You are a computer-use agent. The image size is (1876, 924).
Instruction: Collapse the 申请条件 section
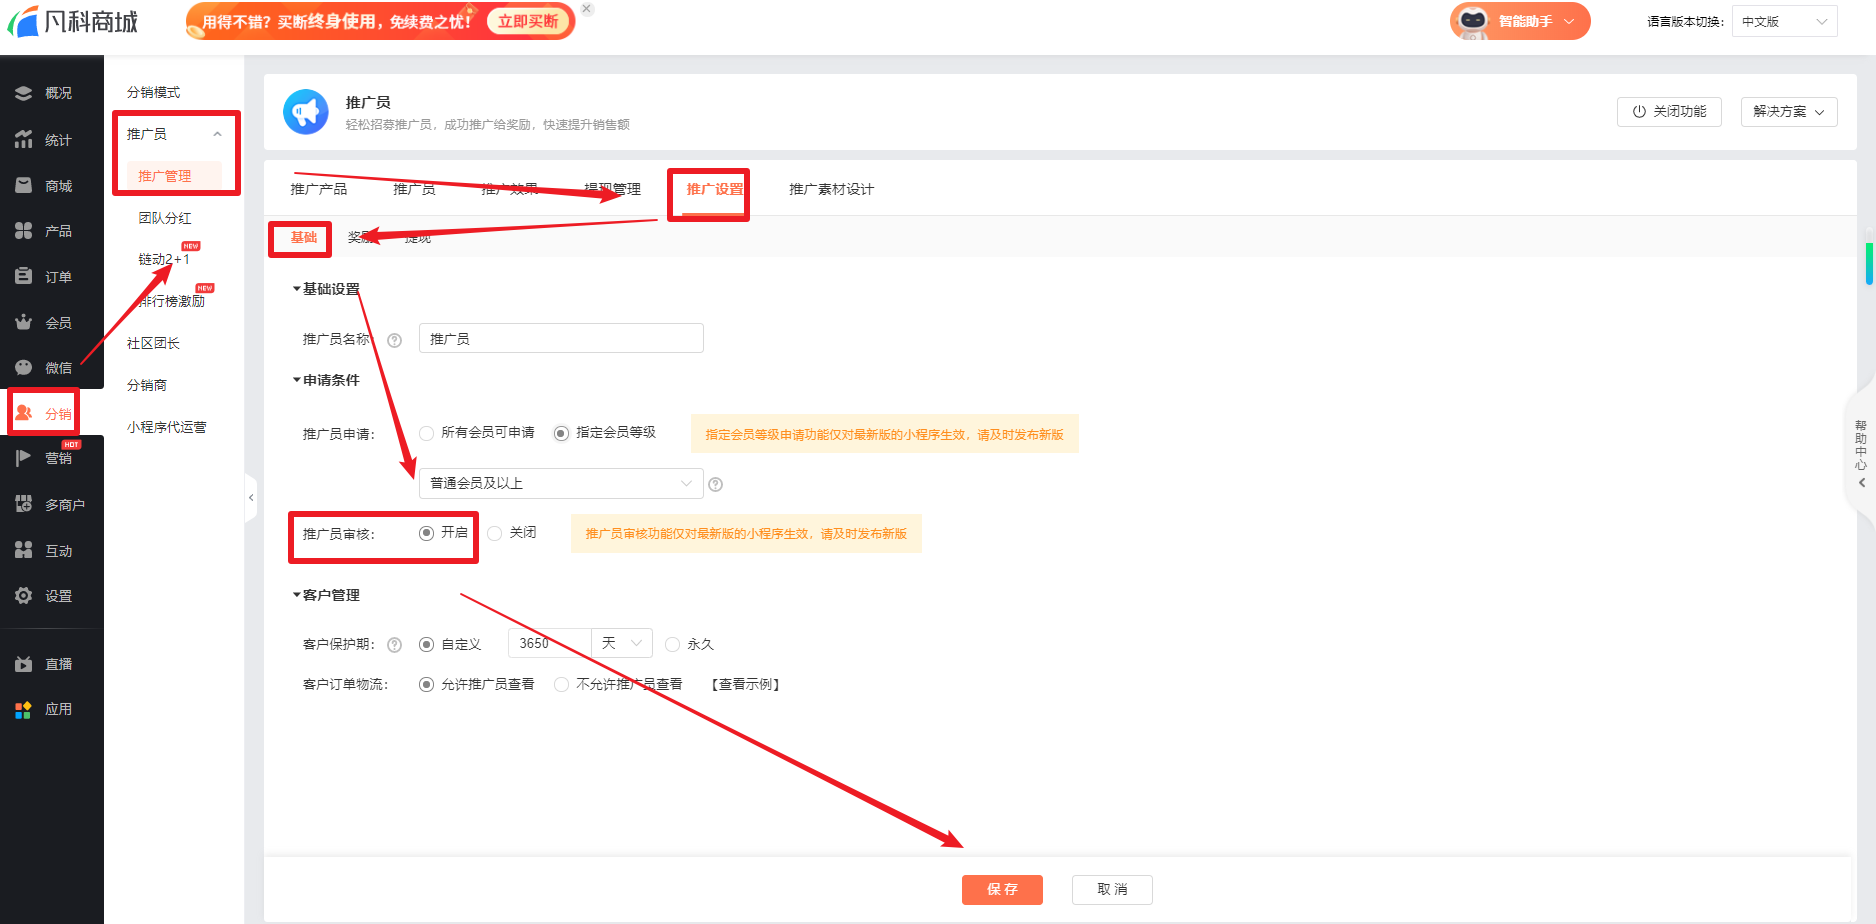coord(297,380)
